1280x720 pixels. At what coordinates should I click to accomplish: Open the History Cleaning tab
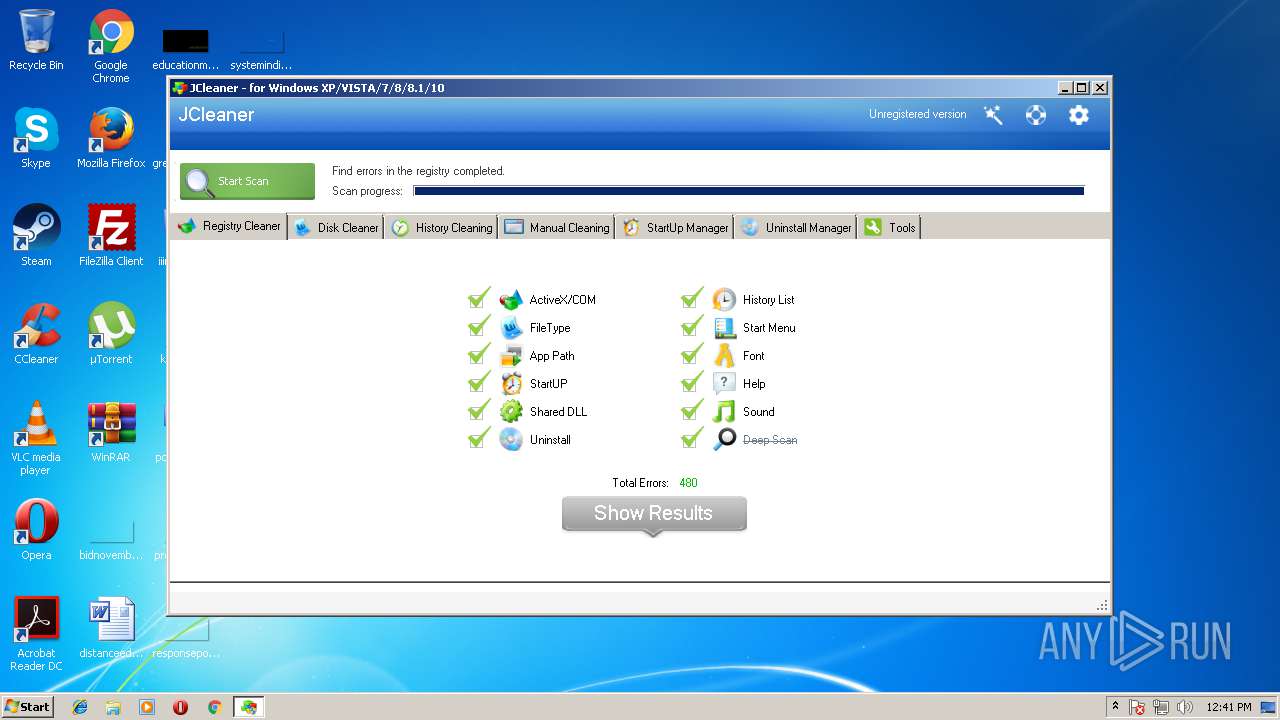click(x=442, y=228)
